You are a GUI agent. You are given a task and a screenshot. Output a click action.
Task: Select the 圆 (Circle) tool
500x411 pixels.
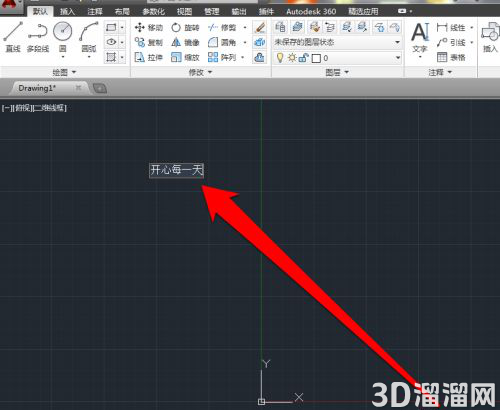click(62, 37)
